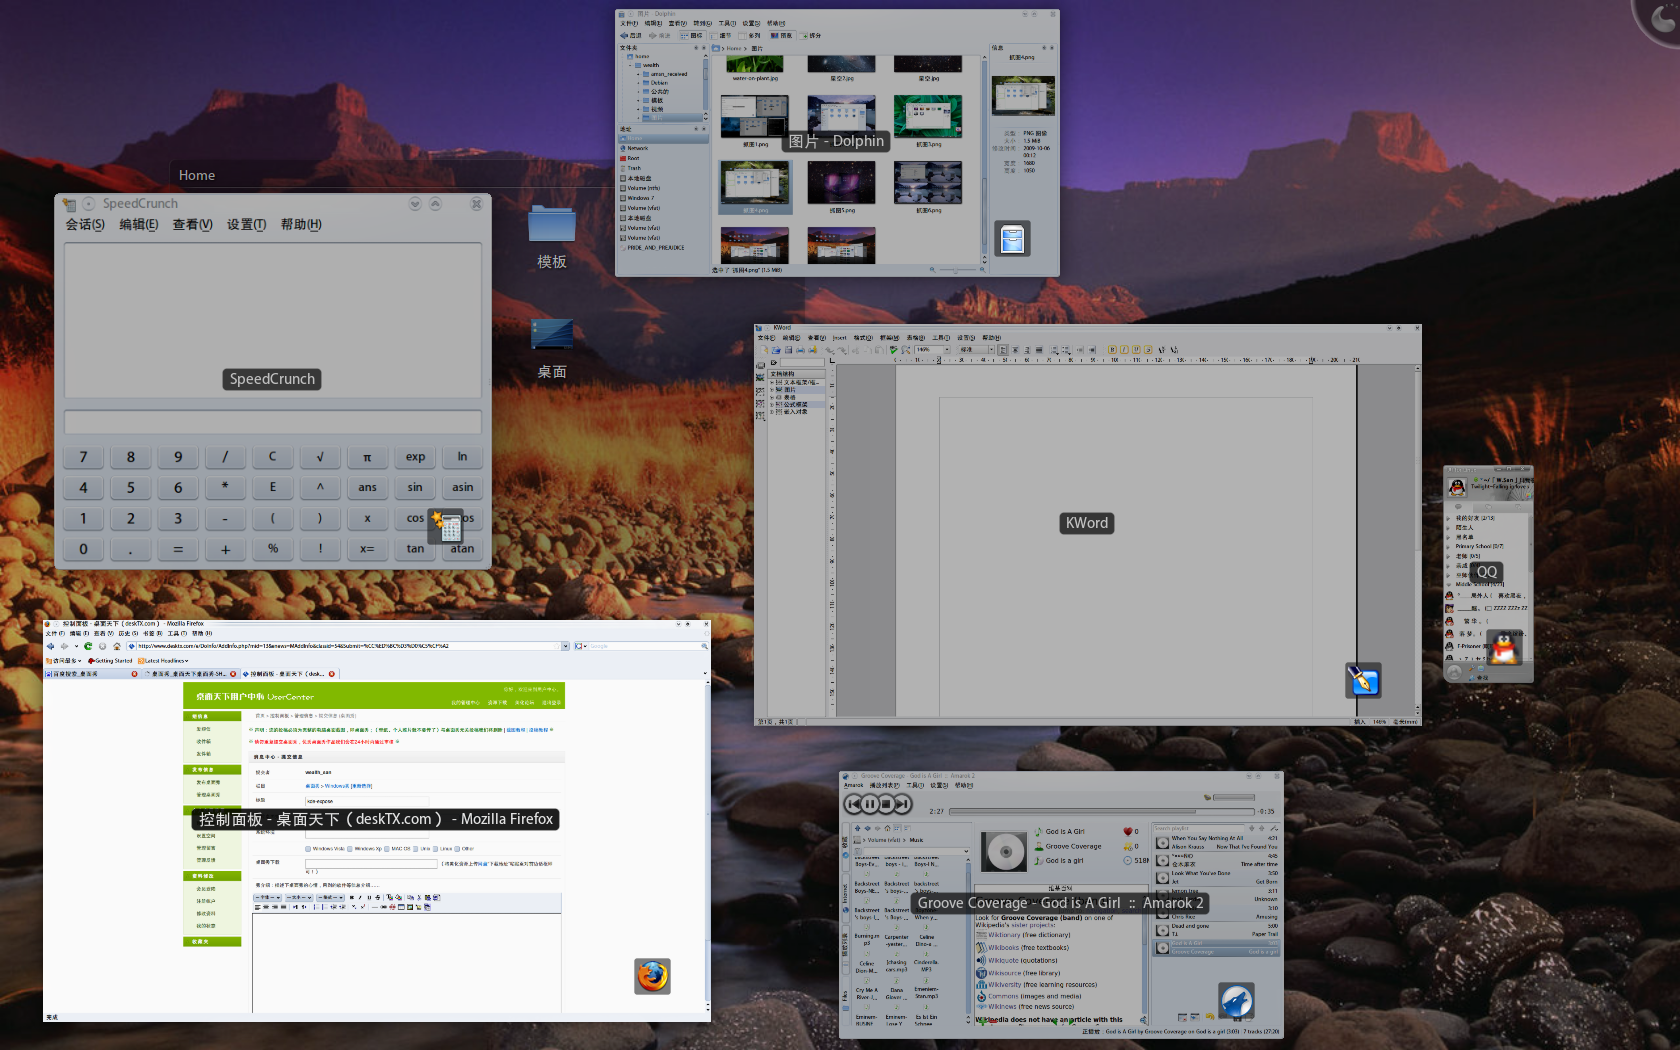Click the ans button in SpeedCrunch
Screen dimensions: 1680x1050
pyautogui.click(x=368, y=487)
